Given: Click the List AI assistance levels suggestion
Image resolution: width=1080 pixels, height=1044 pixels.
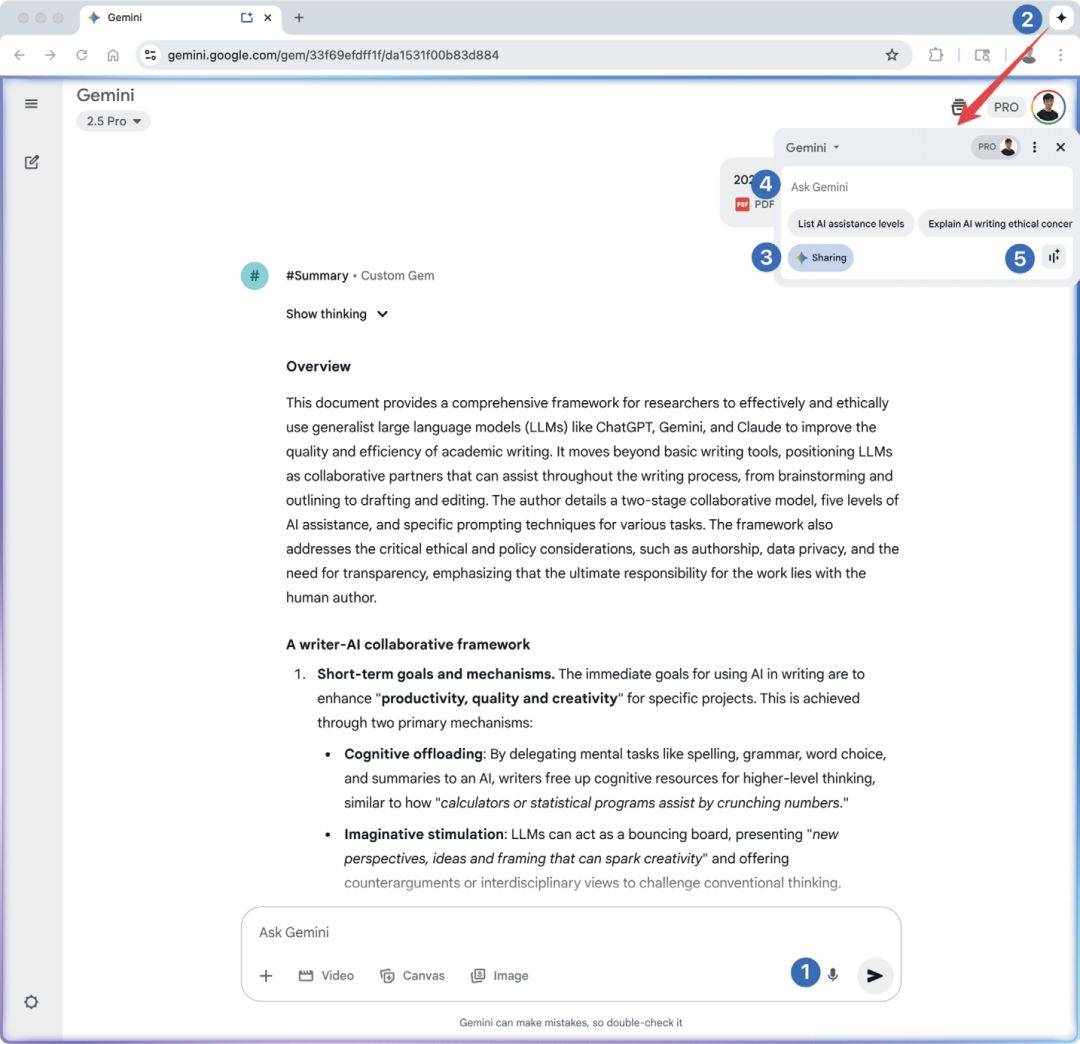Looking at the screenshot, I should point(850,224).
